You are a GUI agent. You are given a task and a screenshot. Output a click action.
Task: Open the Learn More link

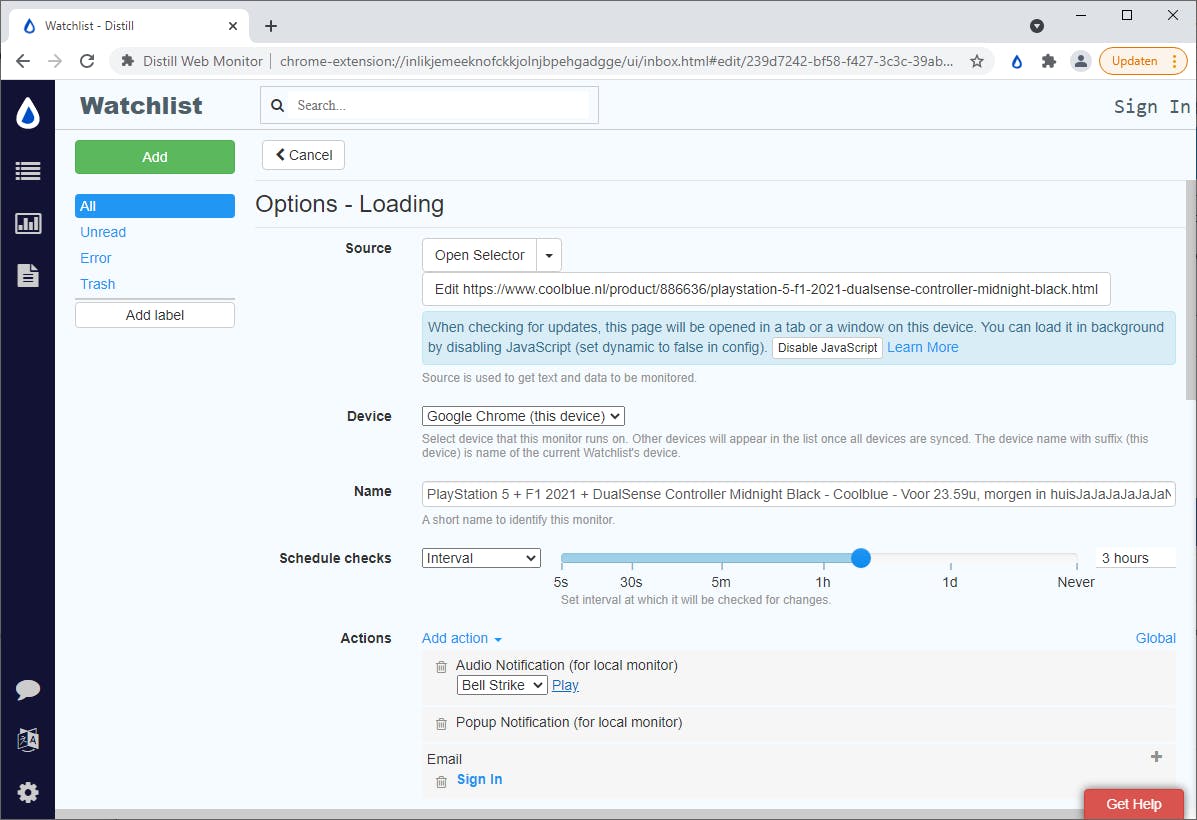click(x=922, y=347)
